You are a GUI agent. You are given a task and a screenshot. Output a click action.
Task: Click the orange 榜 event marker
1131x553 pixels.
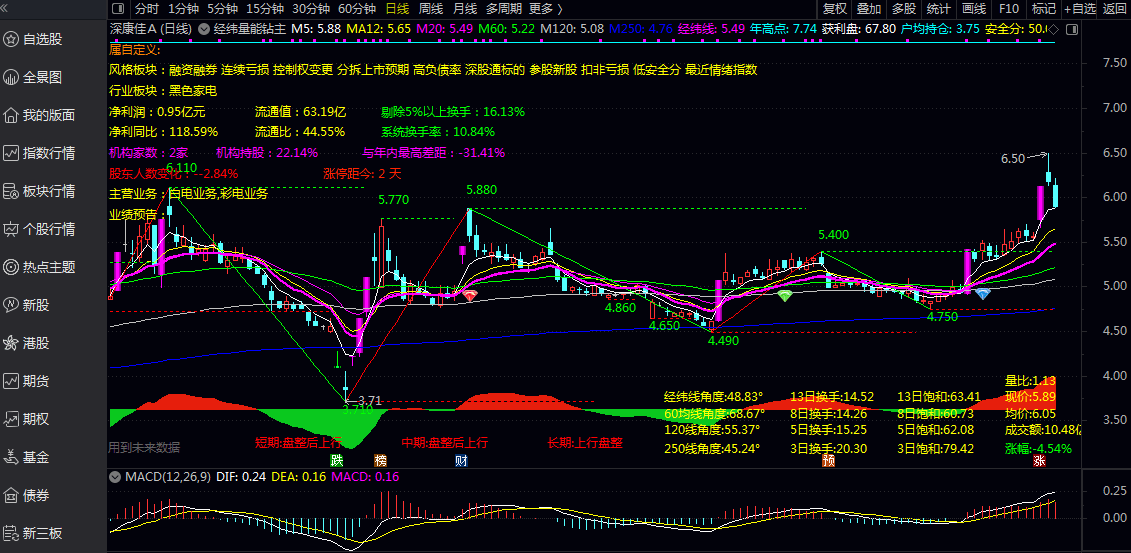click(380, 460)
